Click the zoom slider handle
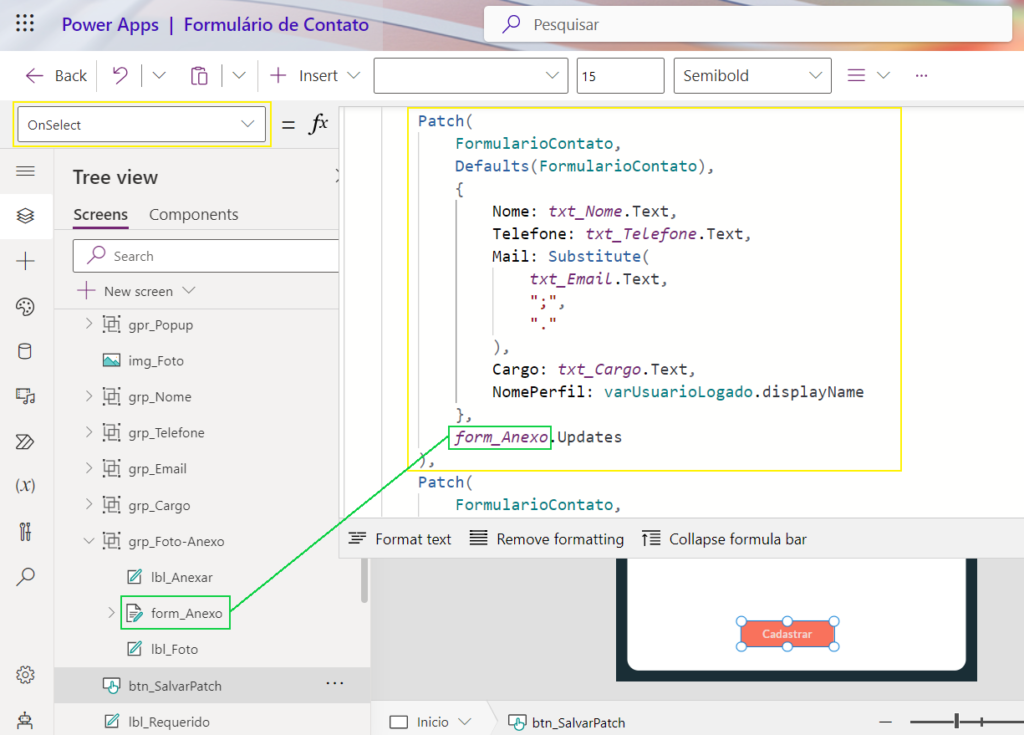Image resolution: width=1024 pixels, height=735 pixels. pos(957,721)
